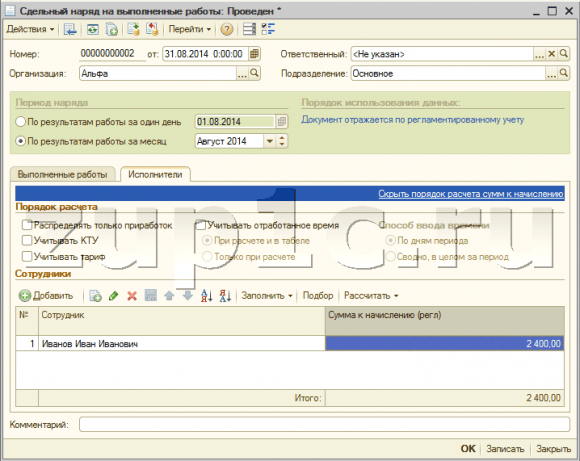Select По результатам работы за один день
Viewport: 580px width, 461px height.
click(x=21, y=122)
